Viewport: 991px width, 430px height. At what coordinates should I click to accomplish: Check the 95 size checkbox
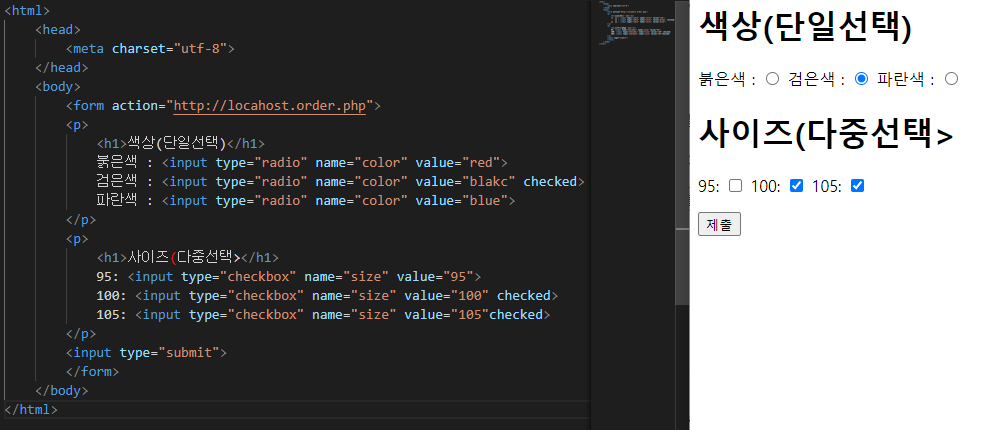(735, 186)
